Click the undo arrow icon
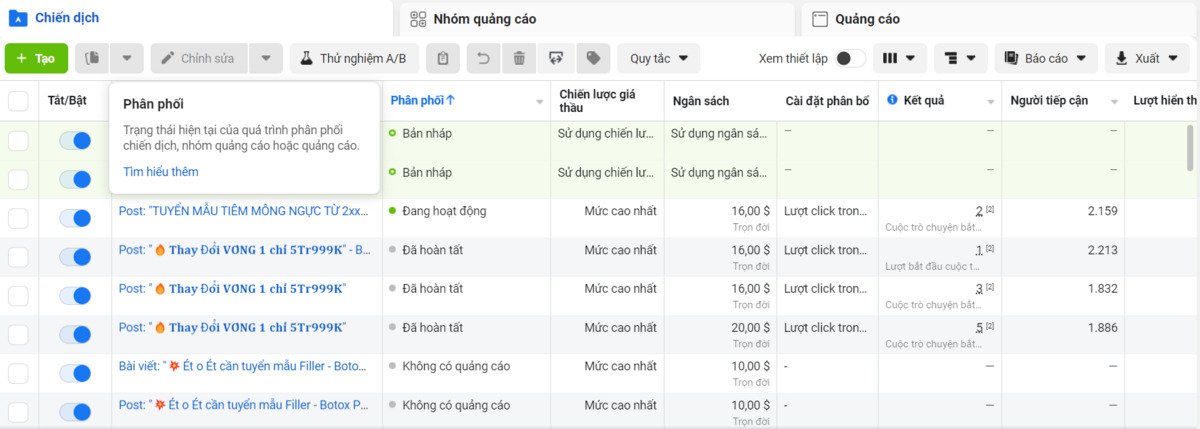The image size is (1200, 429). click(484, 59)
